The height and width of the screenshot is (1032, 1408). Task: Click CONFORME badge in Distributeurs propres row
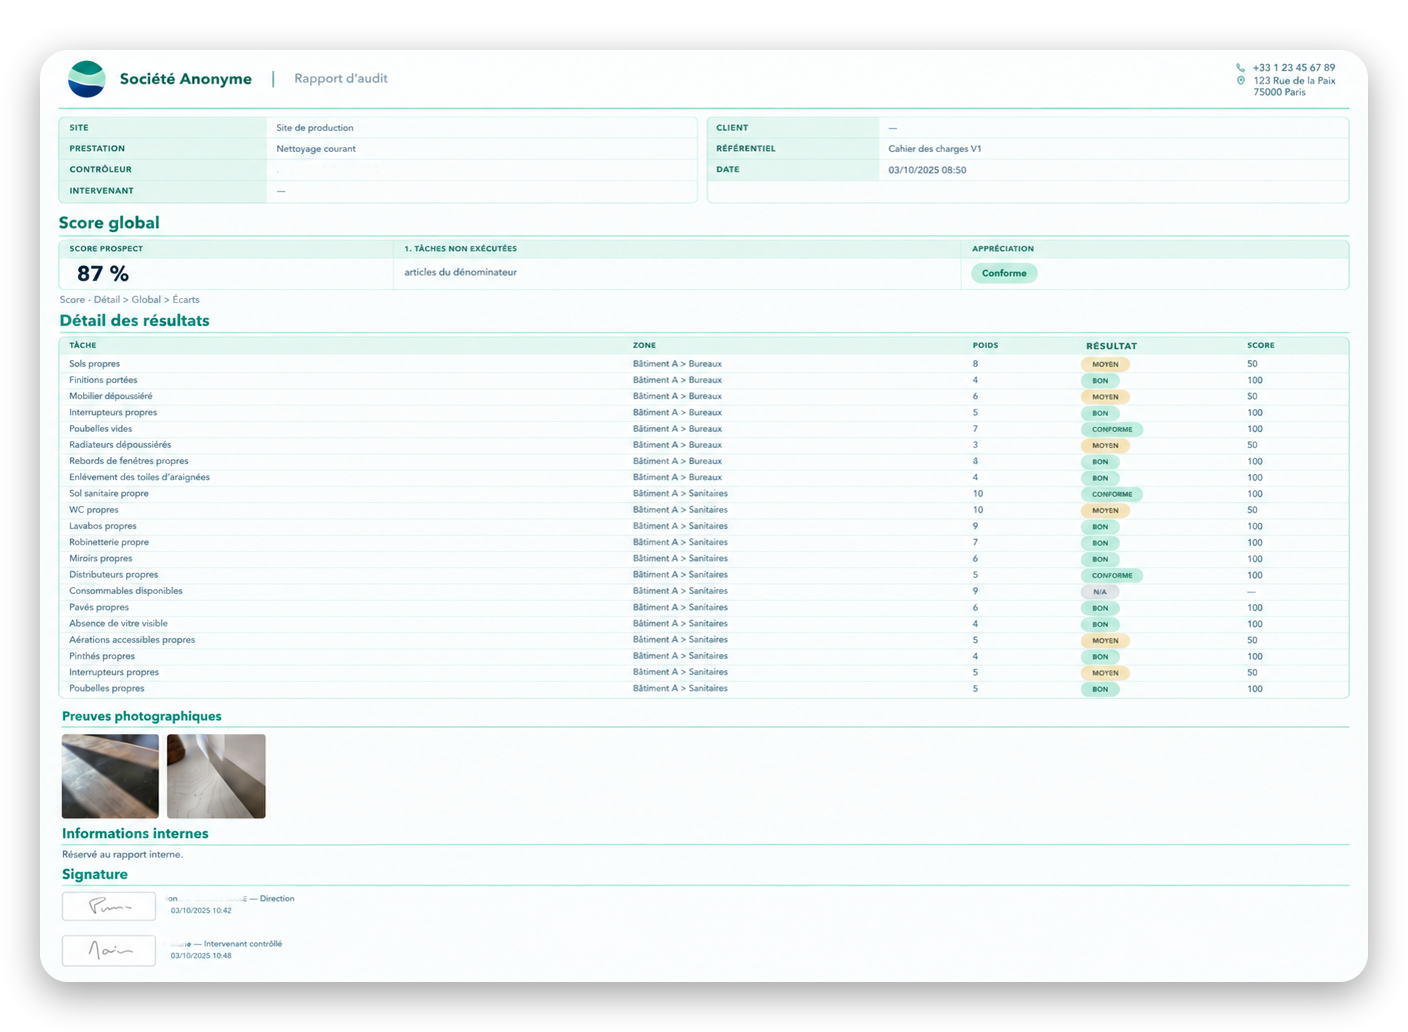[1112, 575]
